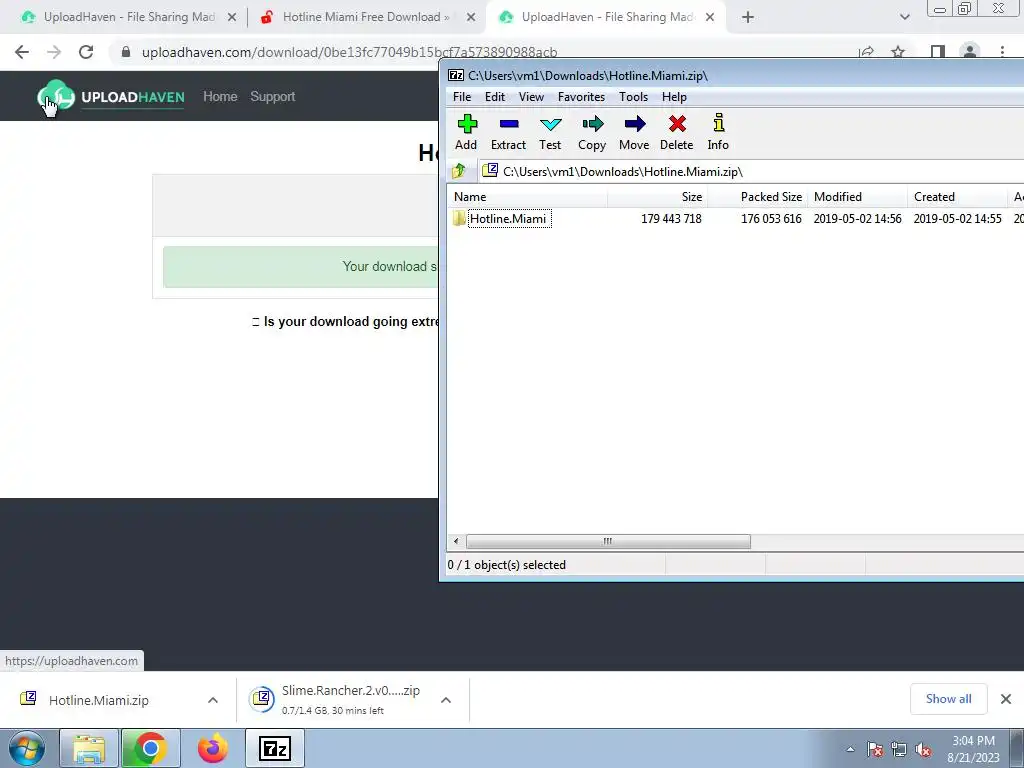Screen dimensions: 1024x768
Task: Click the muted volume tray icon
Action: click(923, 750)
